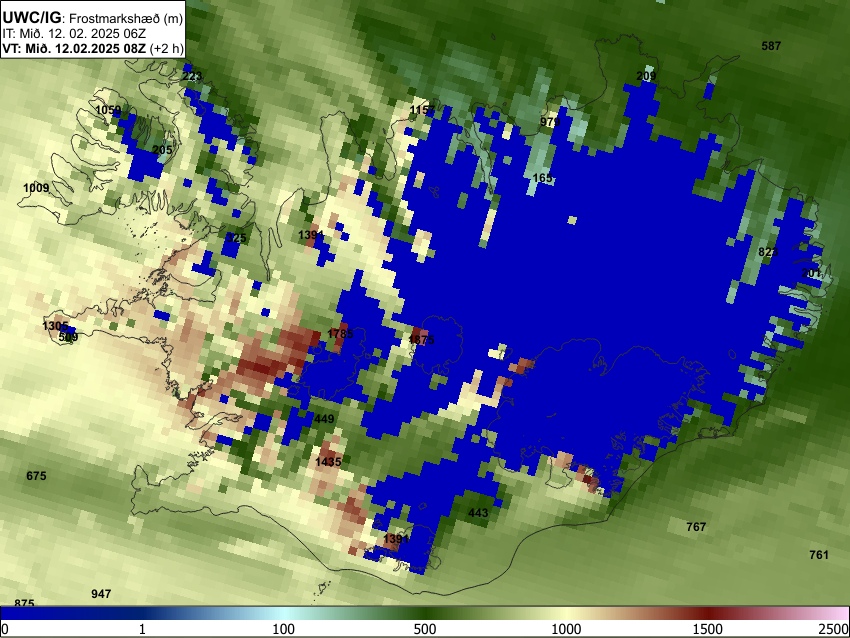850x638 pixels.
Task: Click the map value 1435
Action: 328,462
